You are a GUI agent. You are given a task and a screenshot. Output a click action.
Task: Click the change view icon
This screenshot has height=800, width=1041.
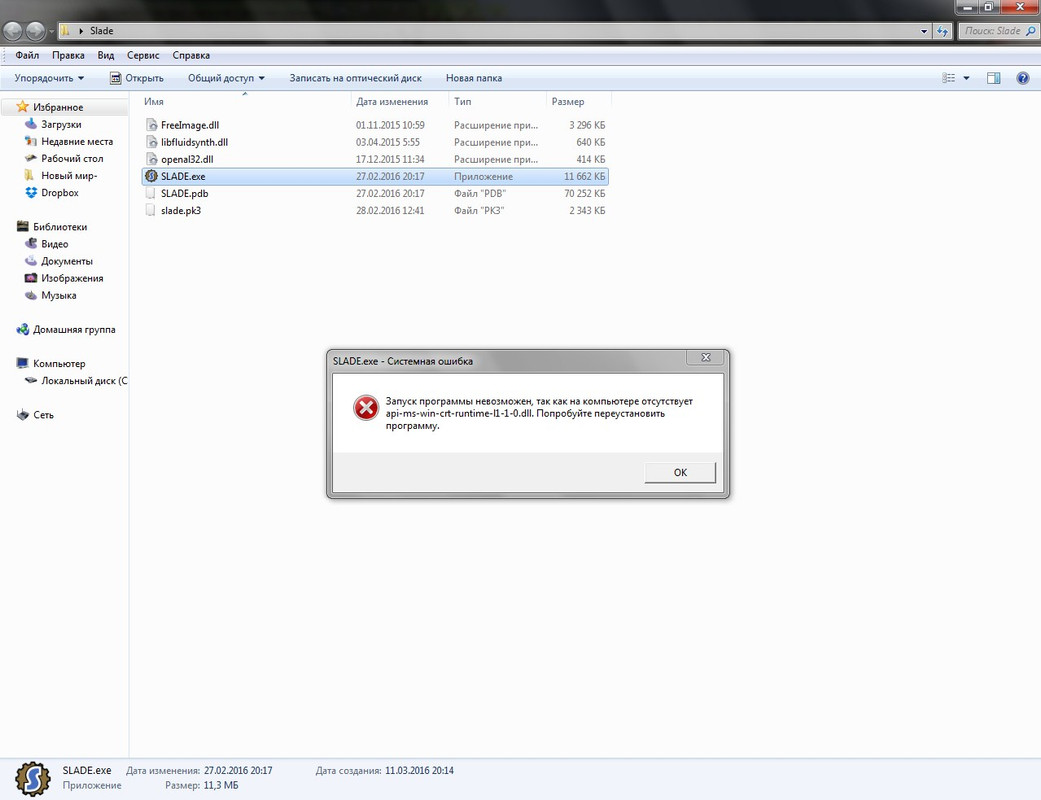coord(949,78)
